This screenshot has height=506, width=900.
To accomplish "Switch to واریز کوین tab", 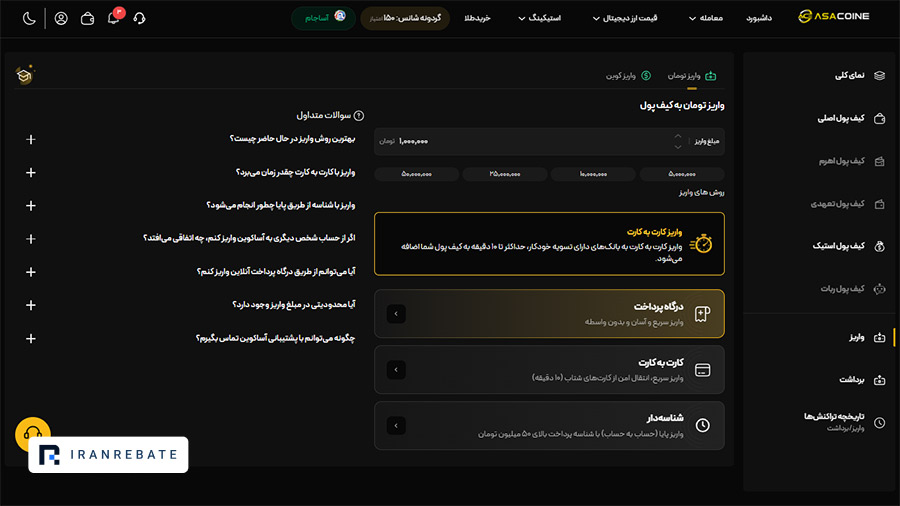I will [x=628, y=76].
